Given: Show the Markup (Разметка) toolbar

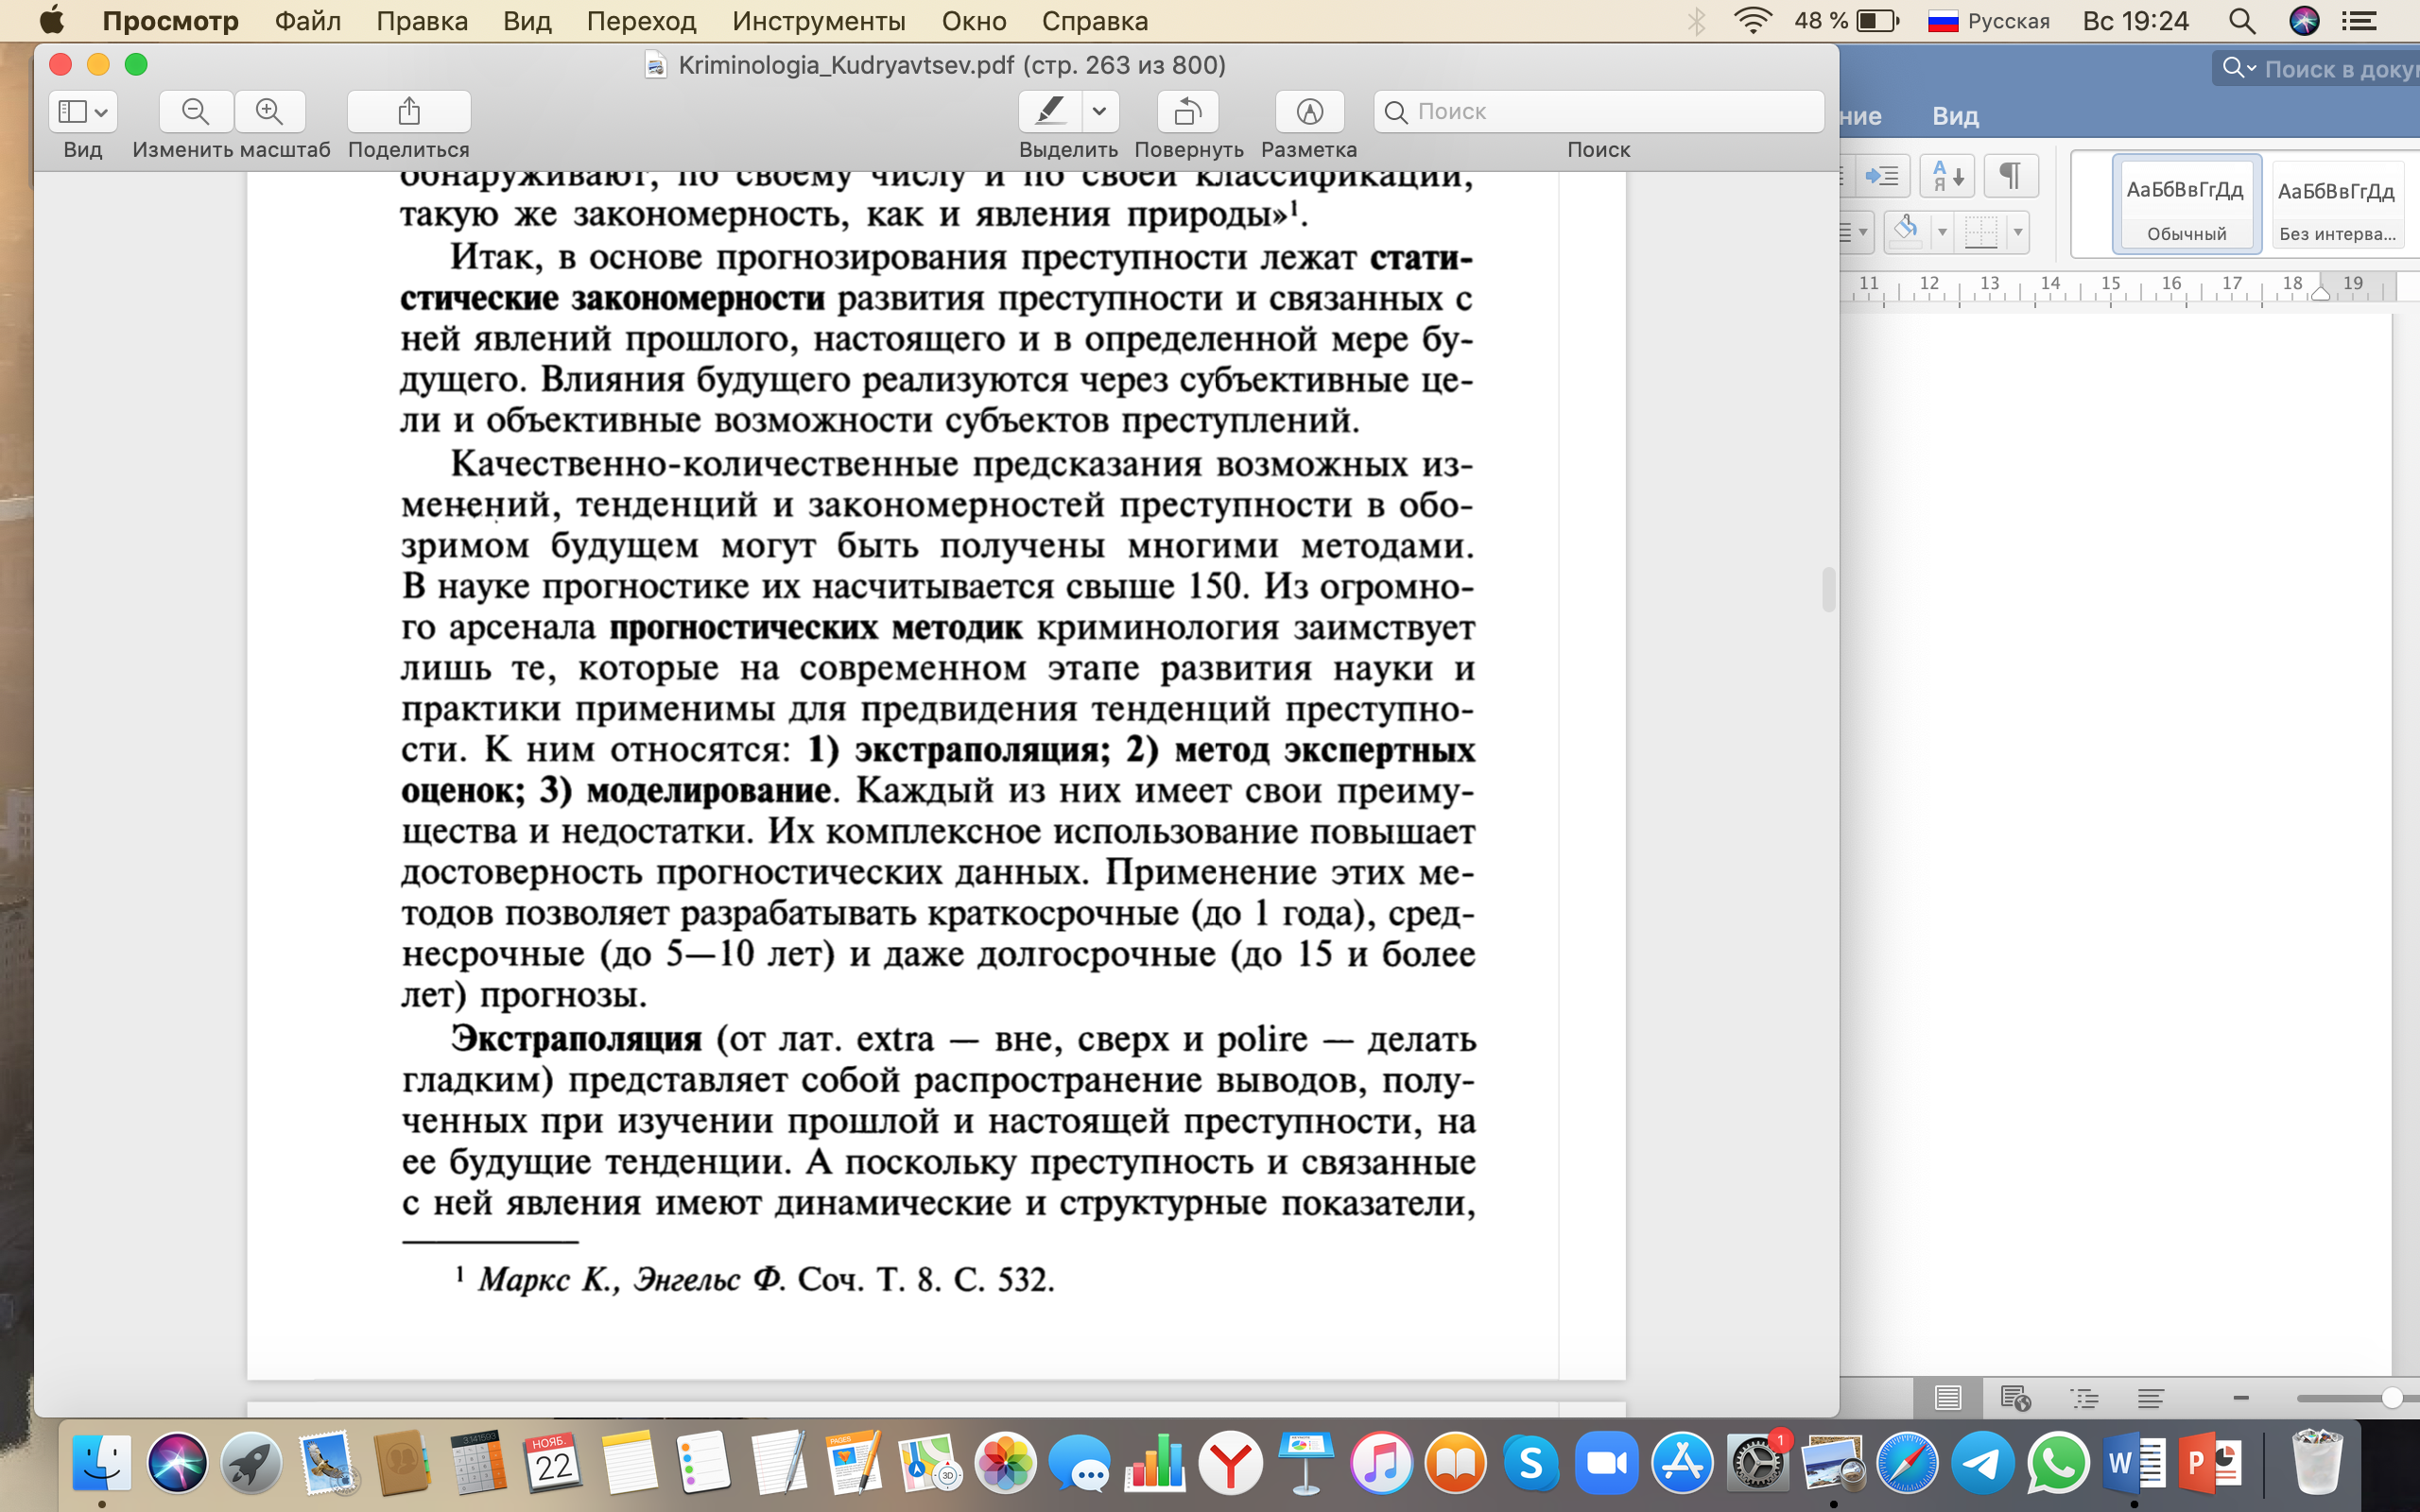Looking at the screenshot, I should point(1309,111).
